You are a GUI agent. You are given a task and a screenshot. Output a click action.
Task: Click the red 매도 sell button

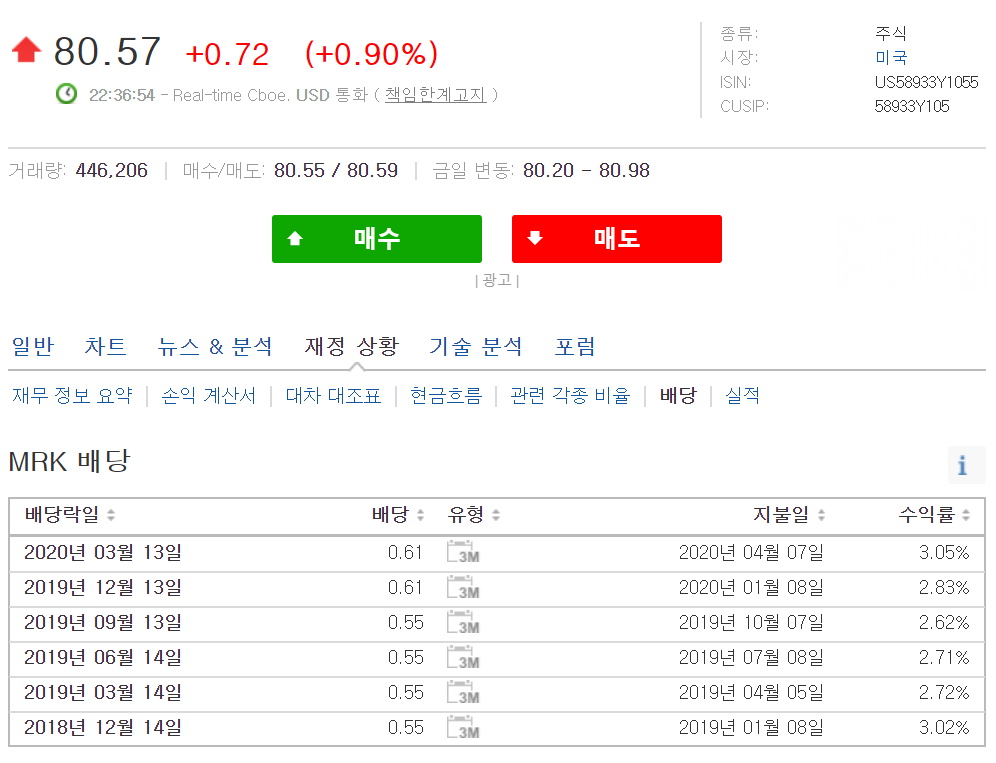click(617, 239)
